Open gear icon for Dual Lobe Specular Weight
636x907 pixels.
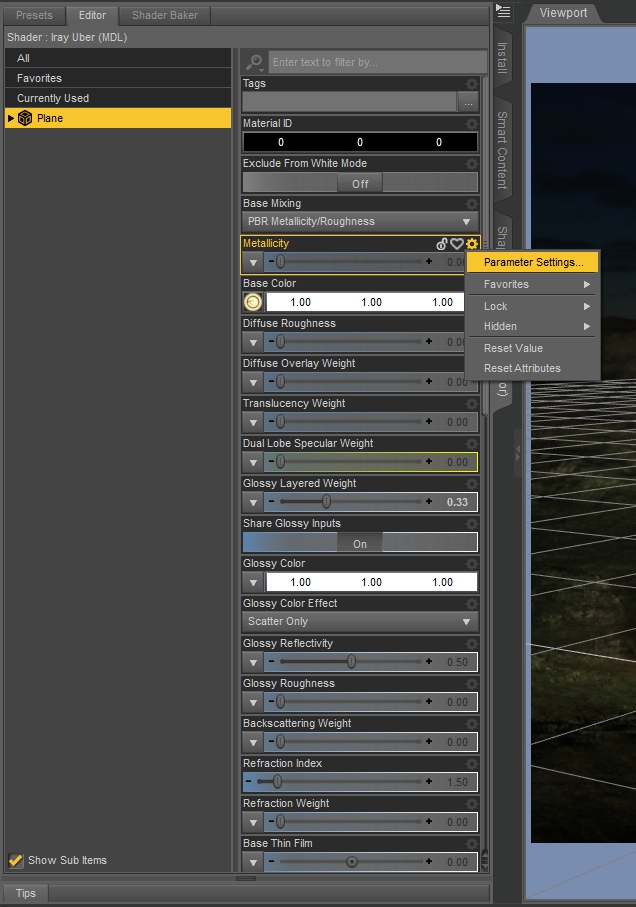[472, 443]
